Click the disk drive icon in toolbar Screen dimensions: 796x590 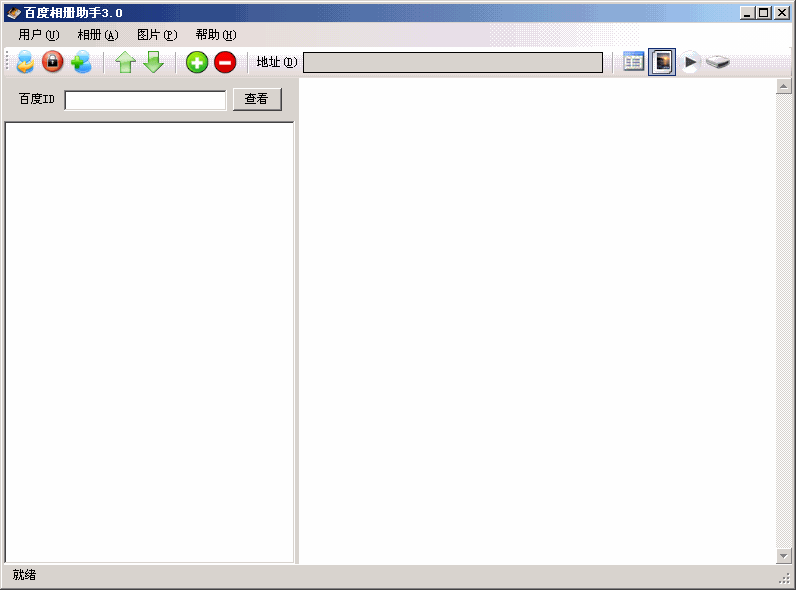(x=718, y=62)
